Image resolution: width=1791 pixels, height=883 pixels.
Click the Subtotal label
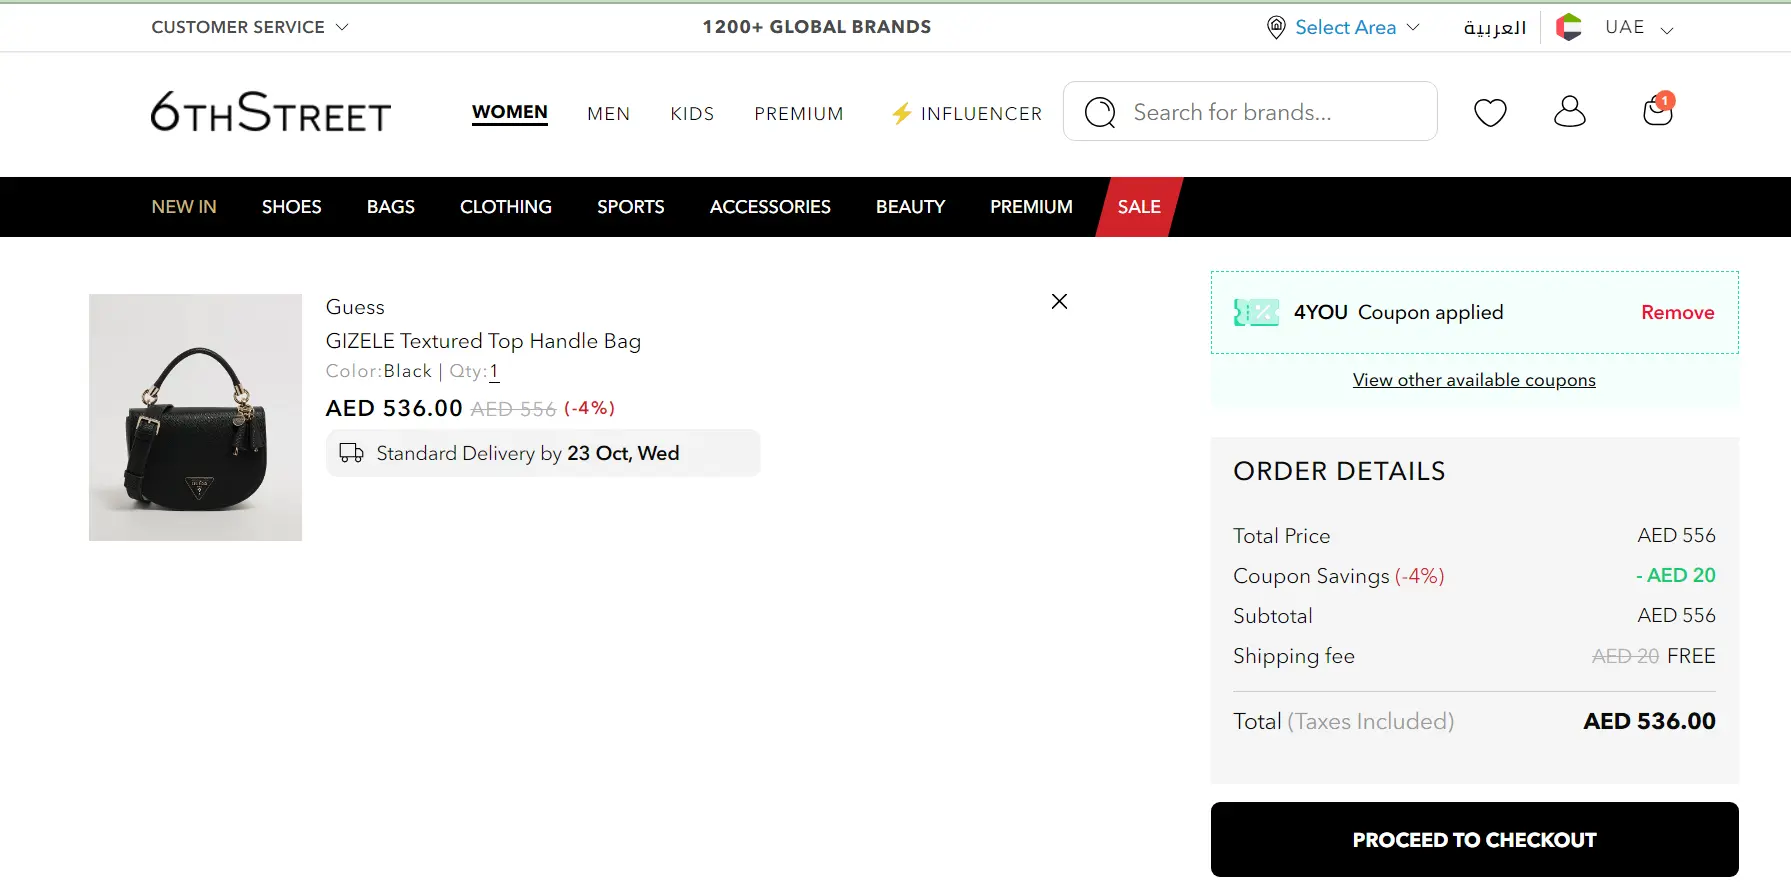click(1273, 616)
